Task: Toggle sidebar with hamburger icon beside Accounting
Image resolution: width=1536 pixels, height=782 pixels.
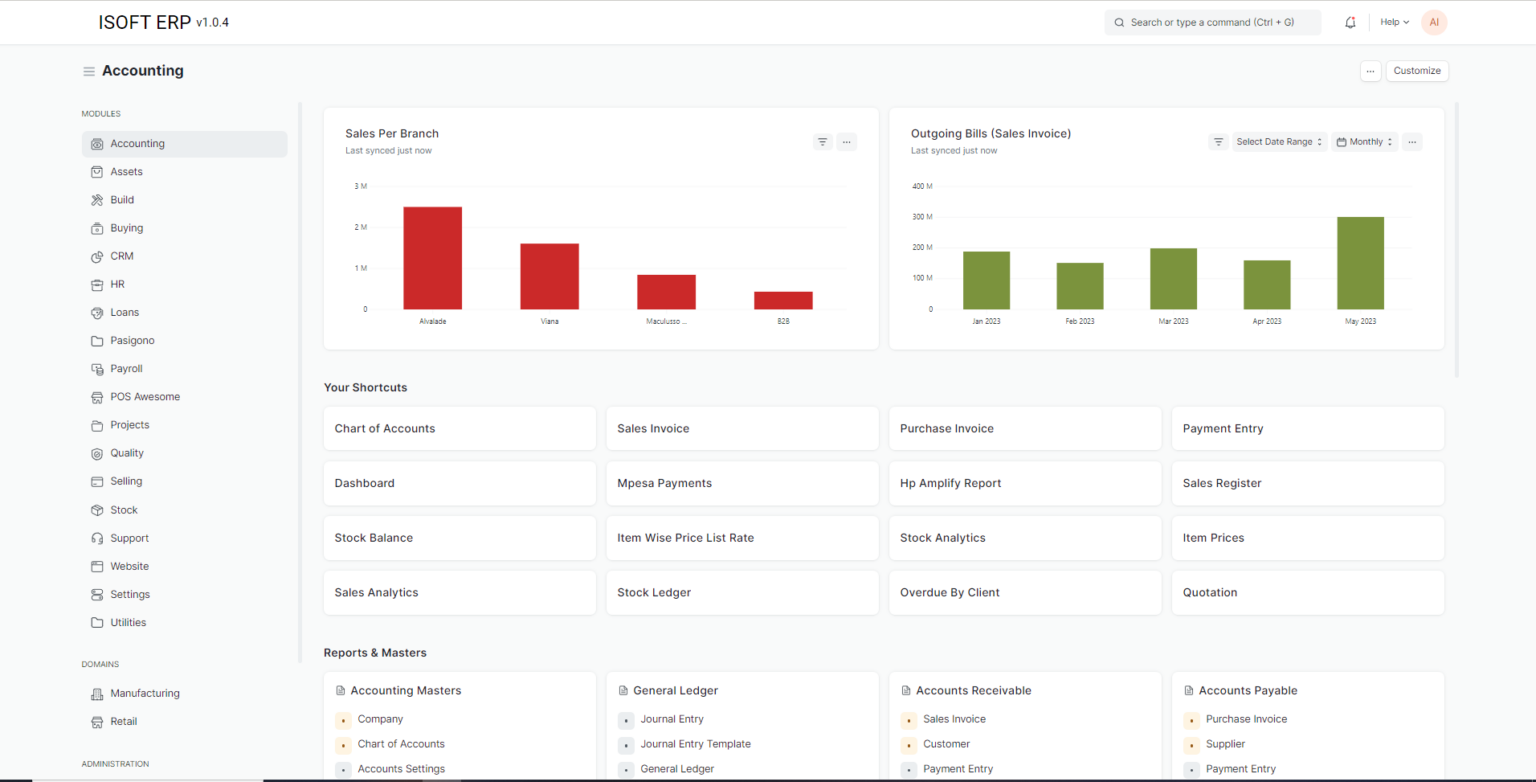Action: coord(89,71)
